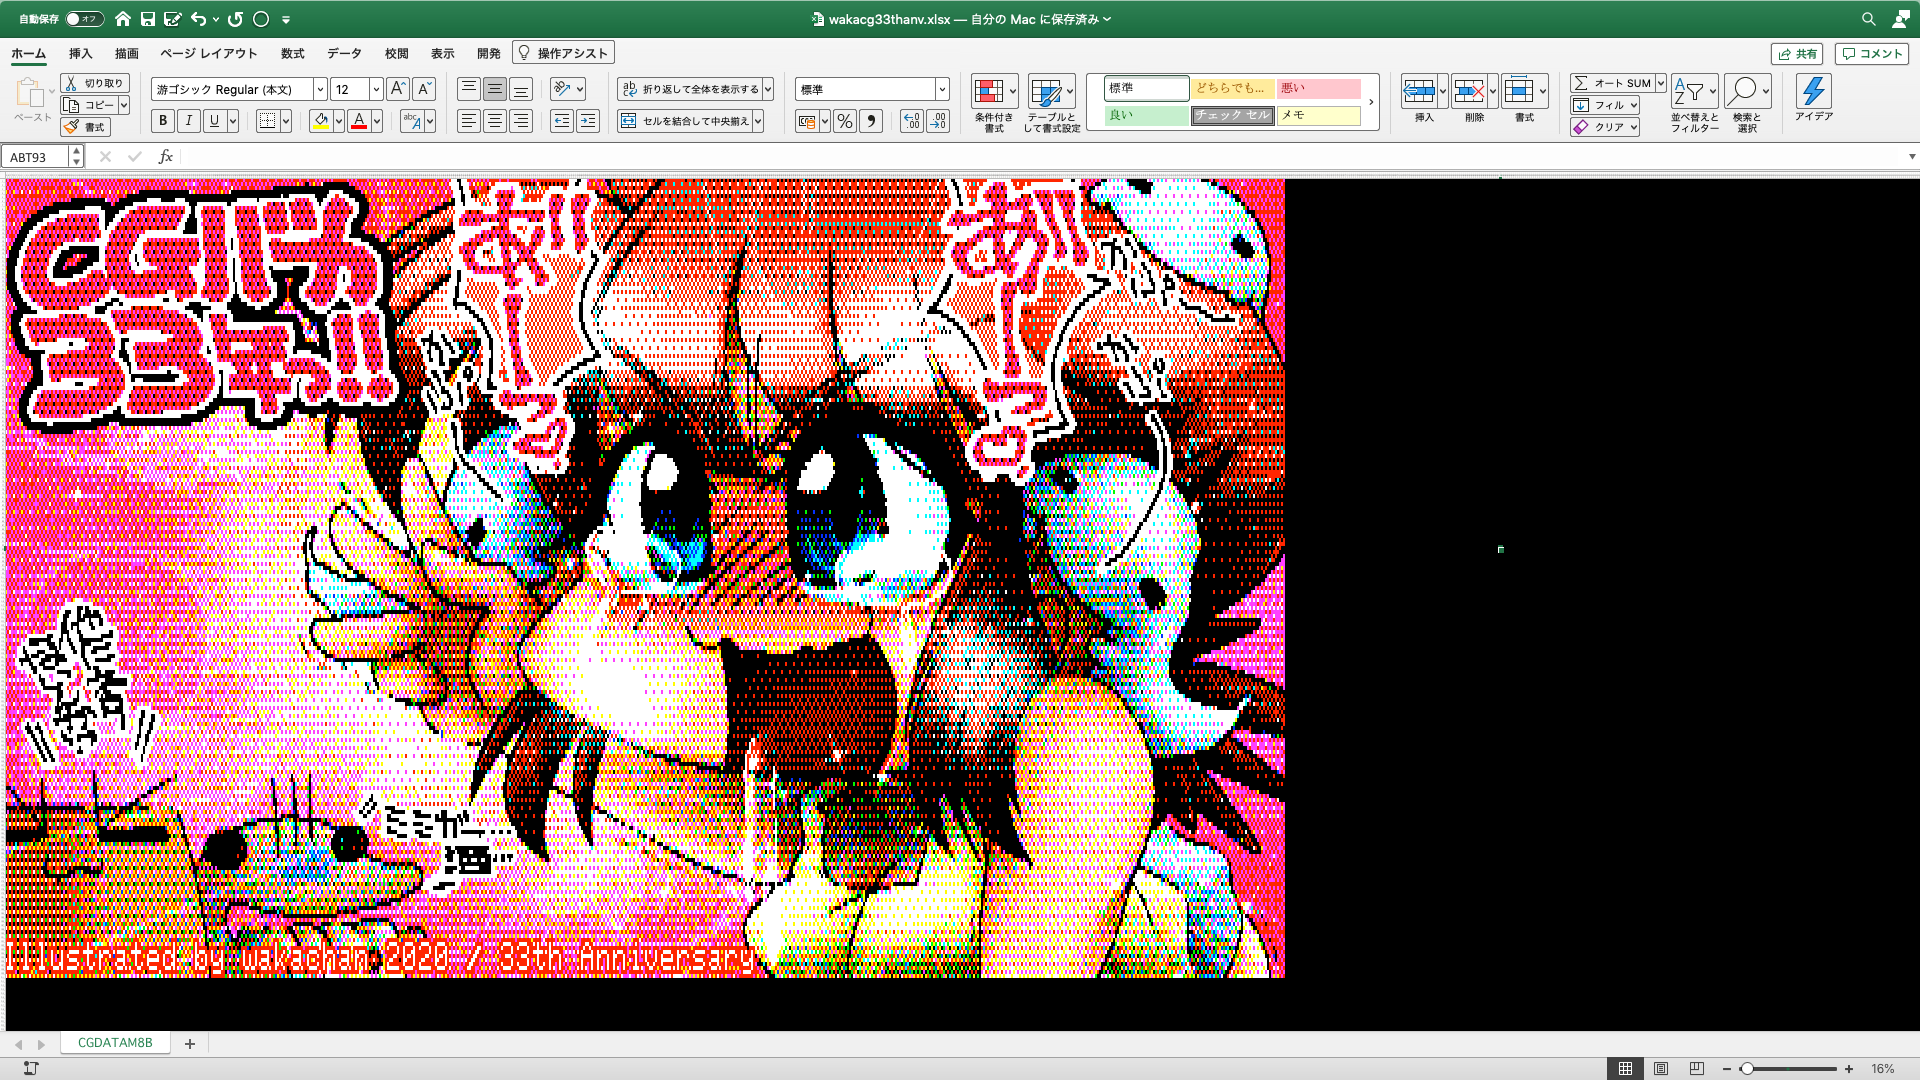Click the Cut button
This screenshot has width=1920, height=1080.
point(94,83)
